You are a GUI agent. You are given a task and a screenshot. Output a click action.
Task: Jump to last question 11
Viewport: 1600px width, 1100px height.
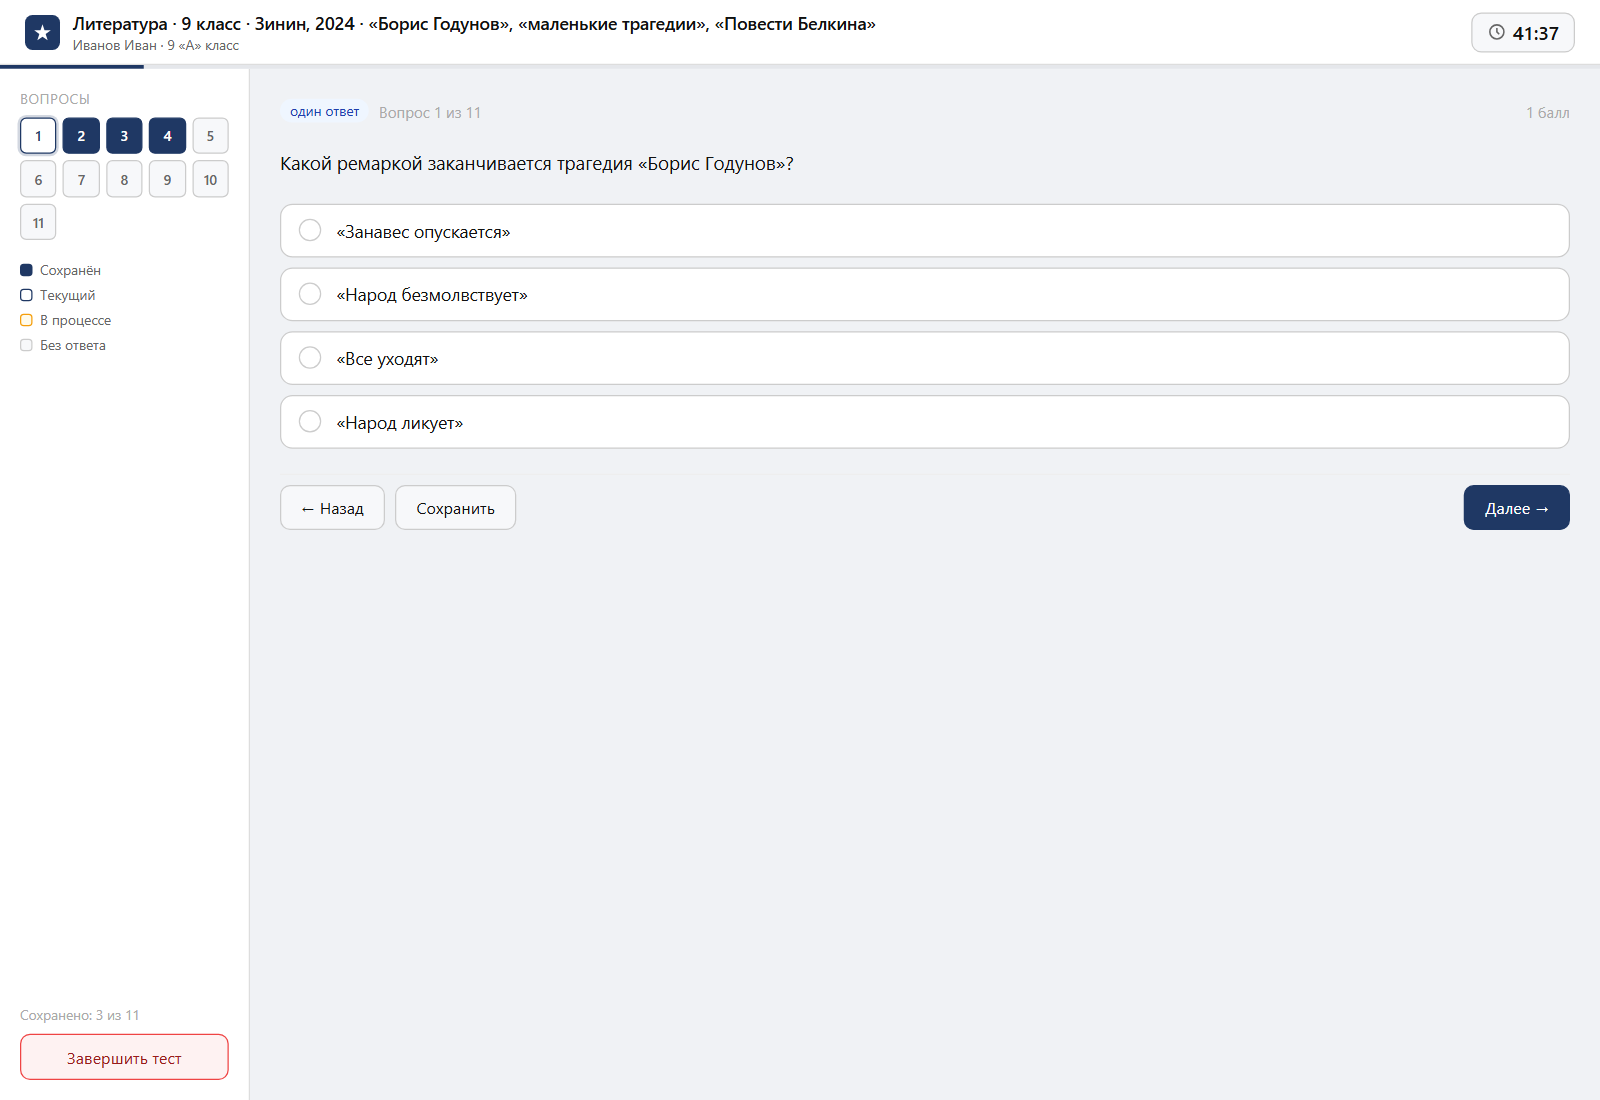38,222
